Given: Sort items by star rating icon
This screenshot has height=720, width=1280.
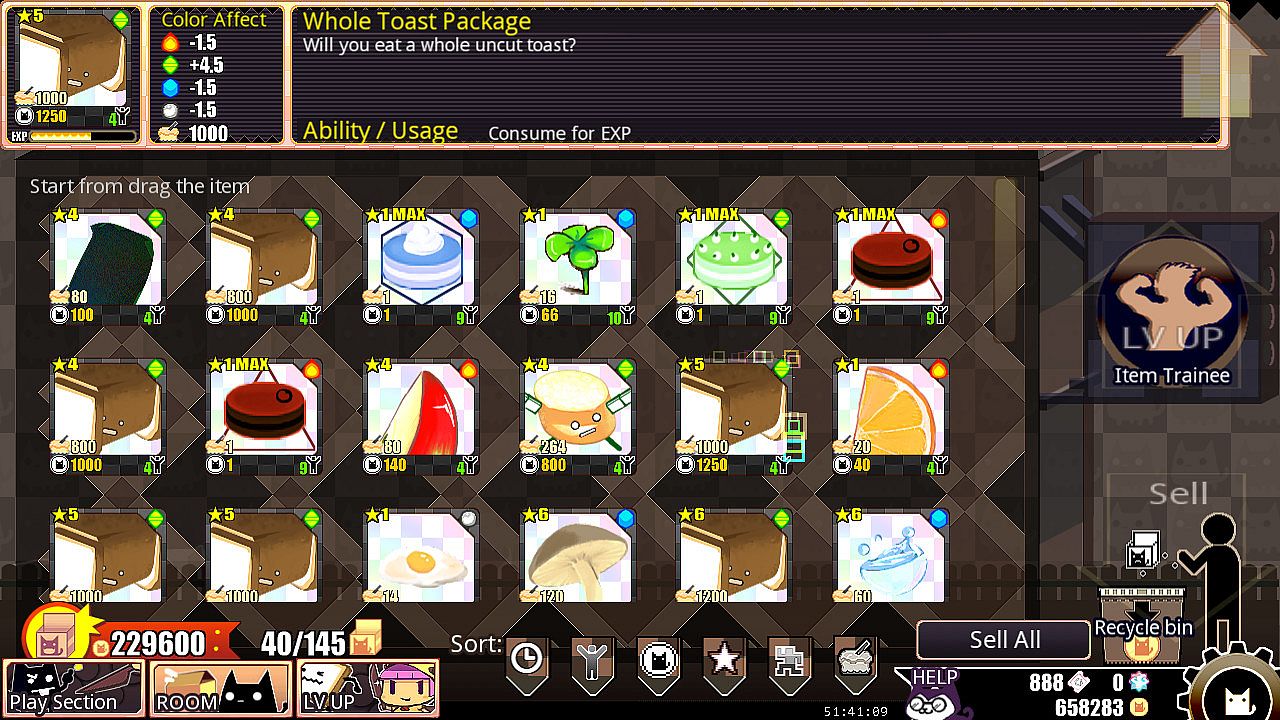Looking at the screenshot, I should pyautogui.click(x=723, y=660).
